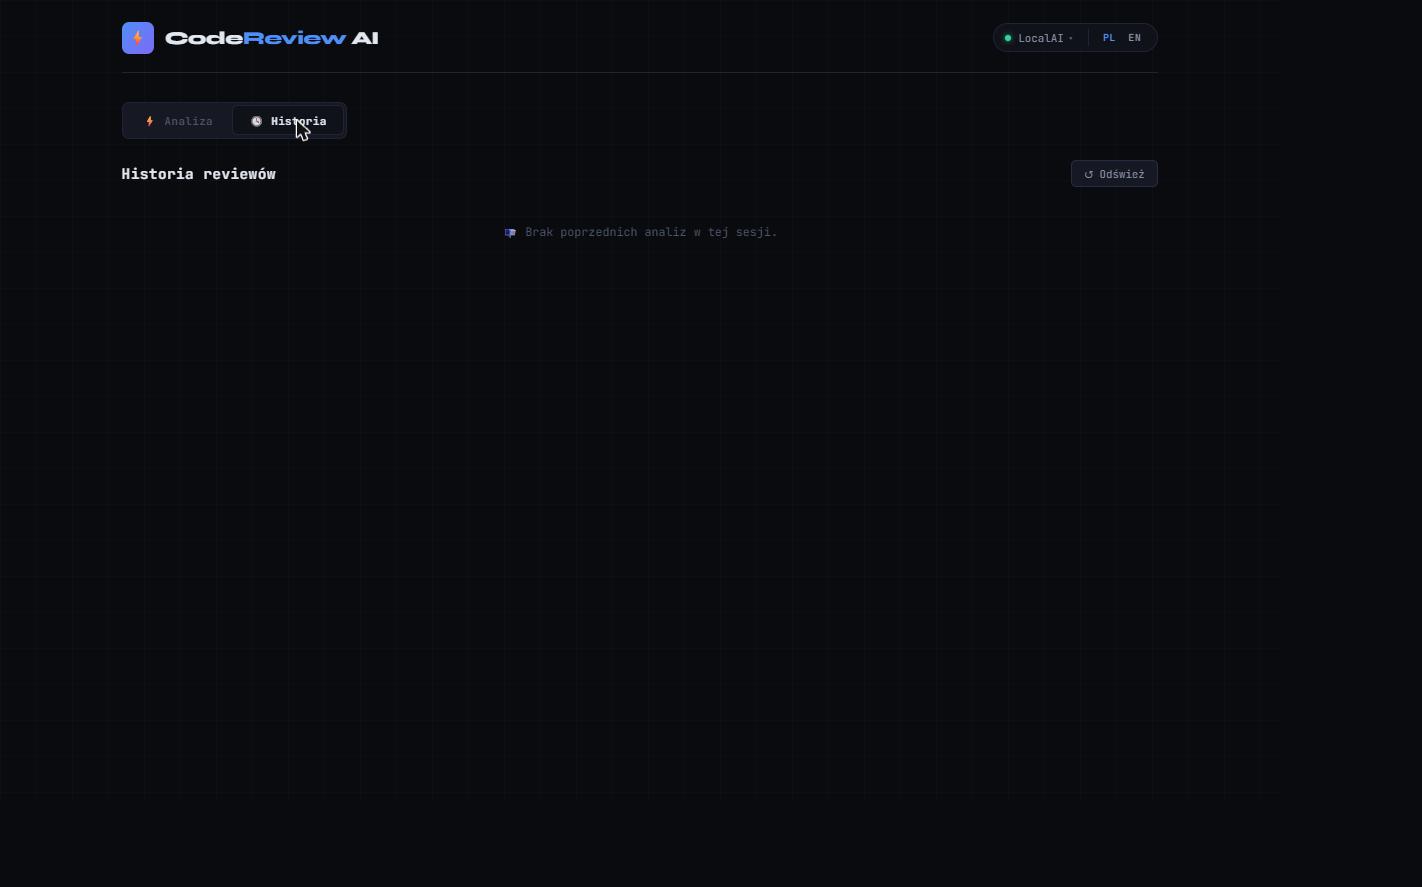The image size is (1422, 887).
Task: Click the Odśwież refresh button
Action: point(1114,174)
